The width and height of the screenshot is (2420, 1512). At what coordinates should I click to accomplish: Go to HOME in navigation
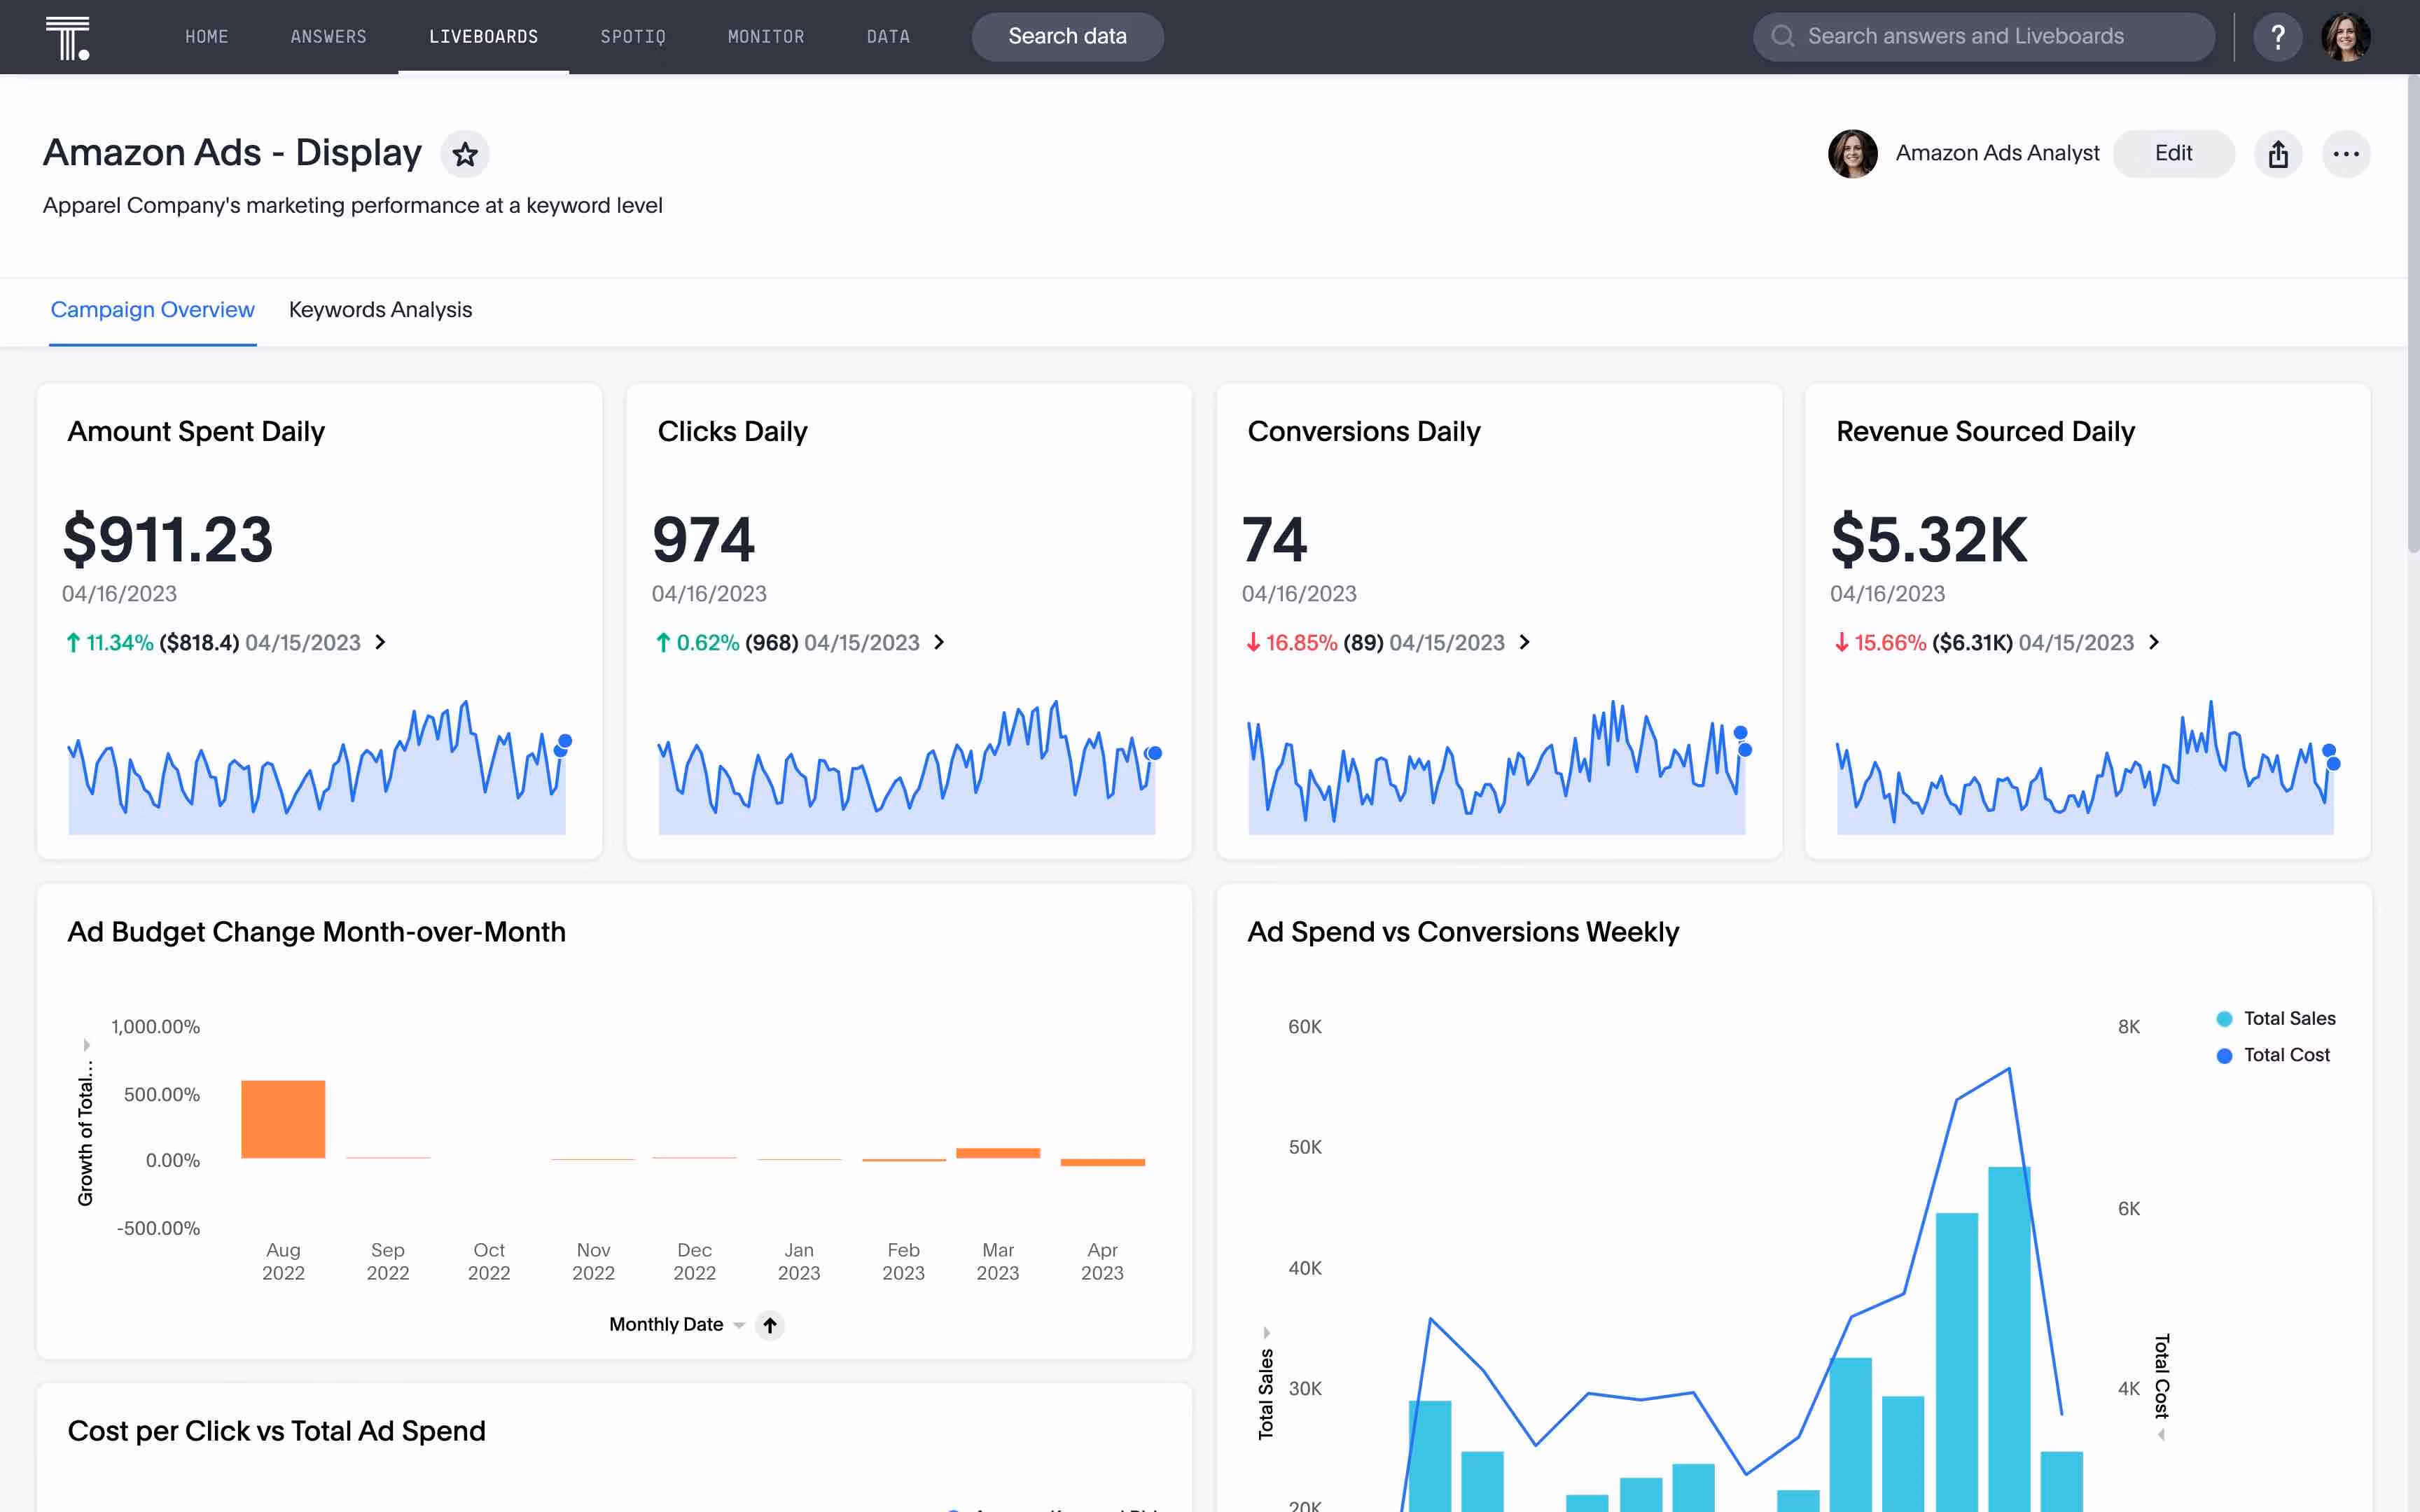pyautogui.click(x=207, y=37)
